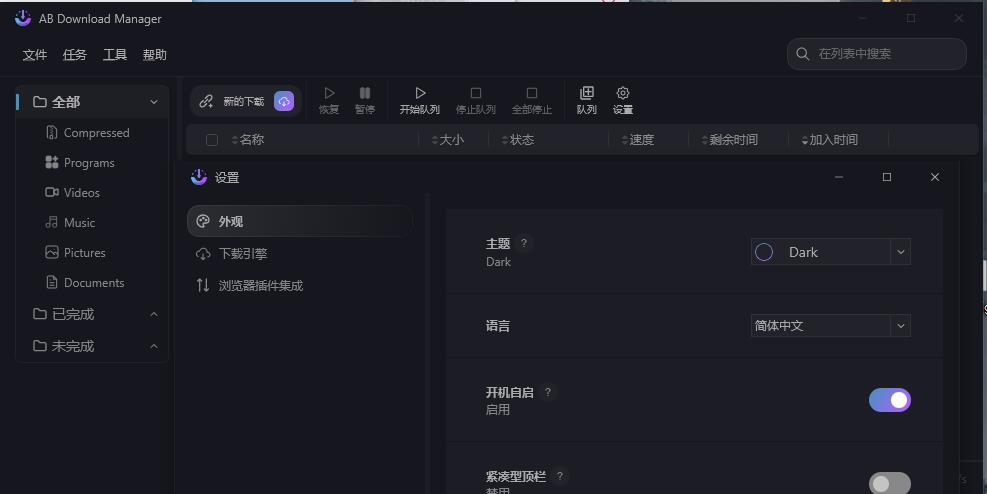Select the Dark theme color circle
The width and height of the screenshot is (987, 494).
(x=764, y=252)
